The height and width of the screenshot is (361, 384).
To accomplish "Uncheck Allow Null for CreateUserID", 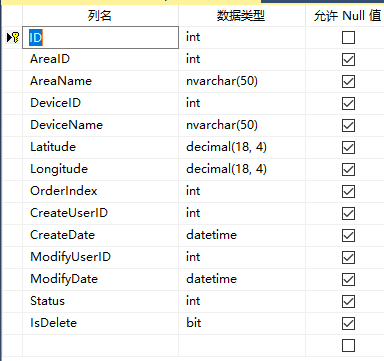I will point(348,213).
